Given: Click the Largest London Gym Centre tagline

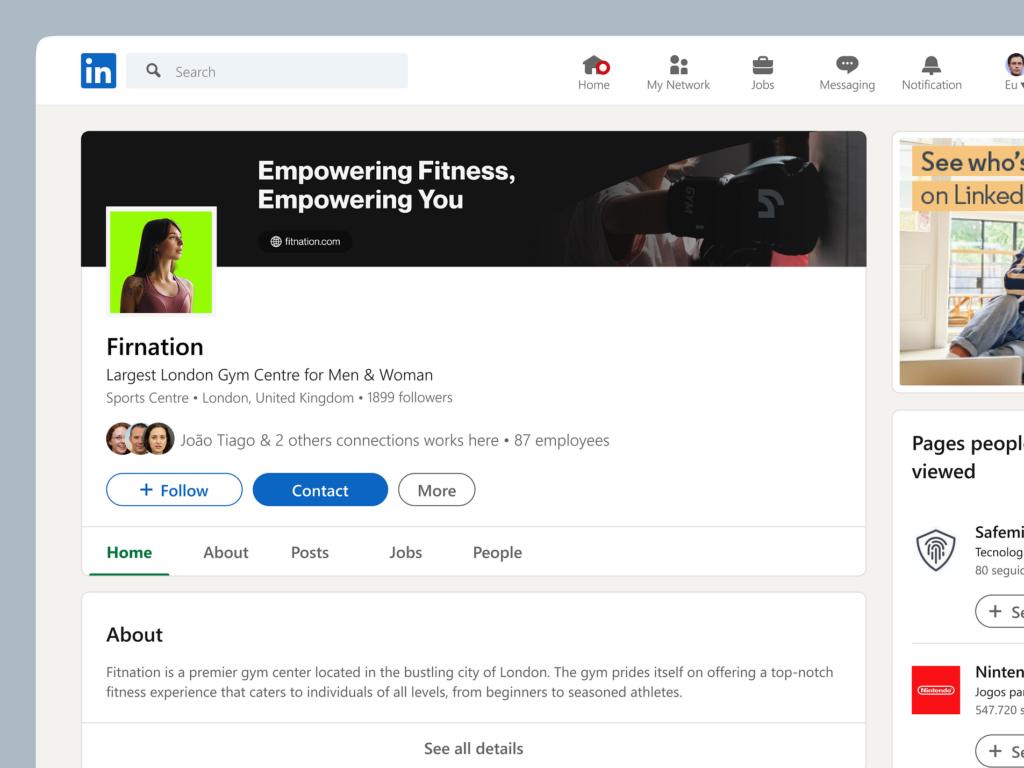Looking at the screenshot, I should tap(270, 375).
